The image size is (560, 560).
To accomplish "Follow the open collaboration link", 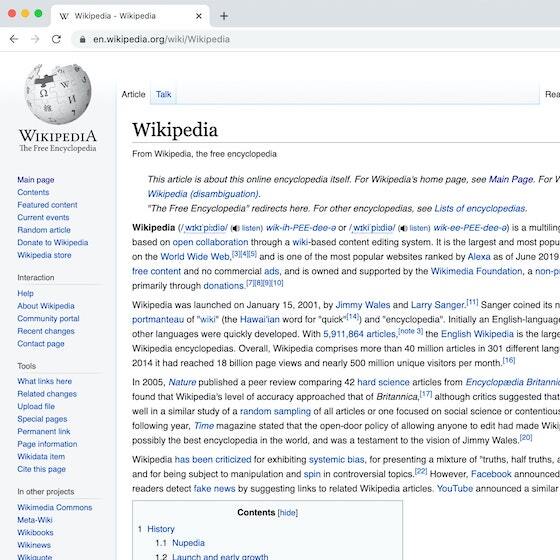I will click(x=210, y=242).
